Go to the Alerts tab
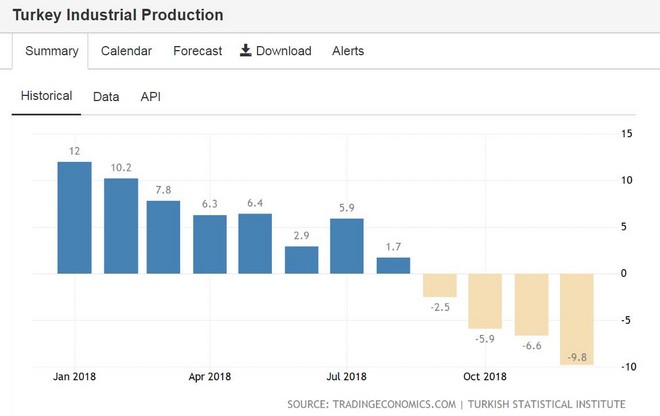This screenshot has width=660, height=416. coord(348,51)
